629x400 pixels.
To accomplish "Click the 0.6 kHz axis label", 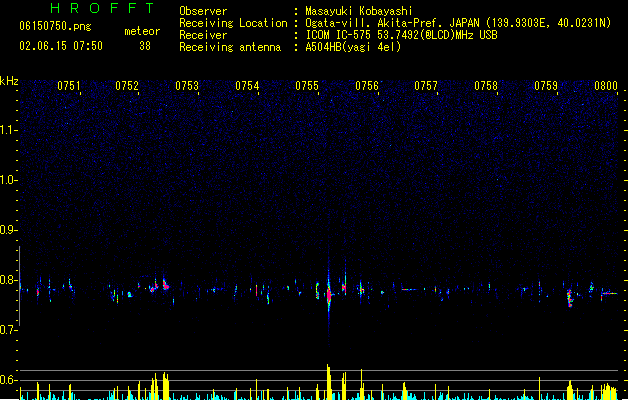I will point(8,380).
